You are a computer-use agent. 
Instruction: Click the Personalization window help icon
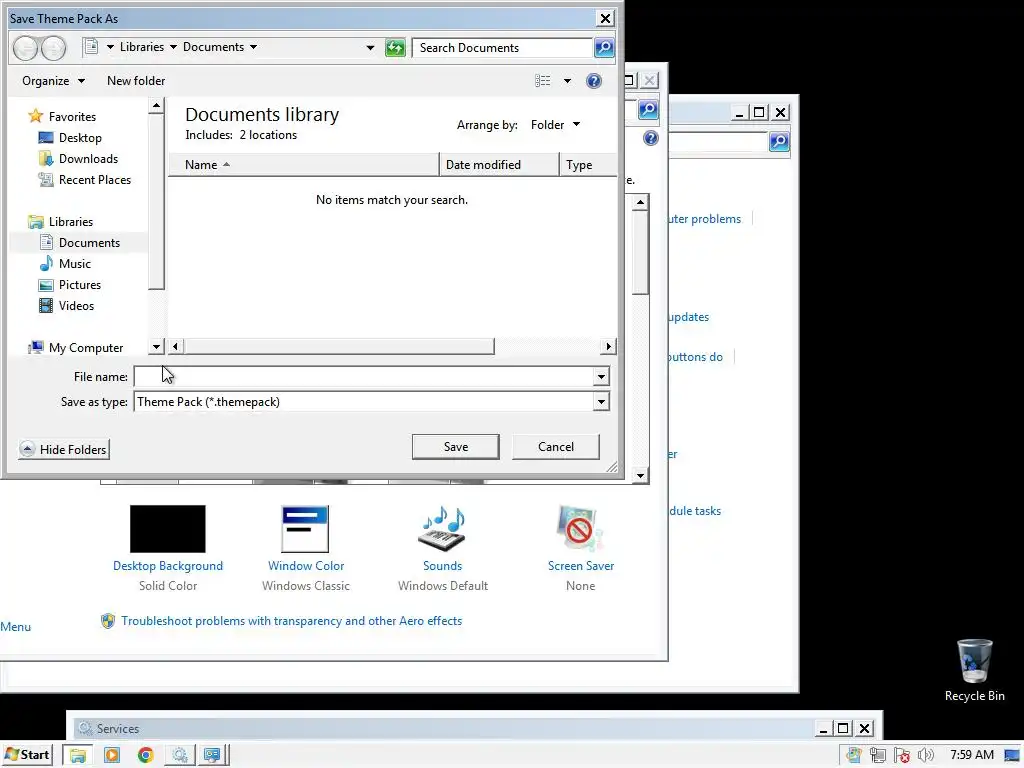(x=650, y=138)
